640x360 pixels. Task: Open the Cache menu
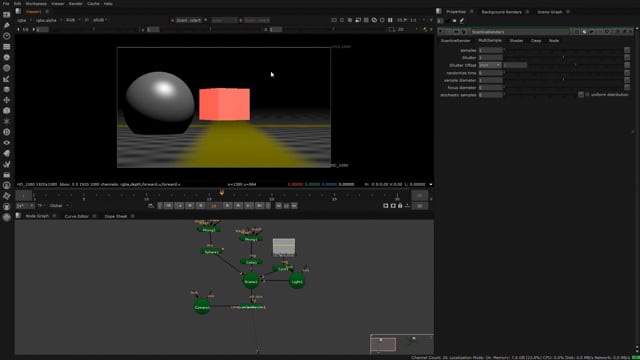tap(93, 4)
